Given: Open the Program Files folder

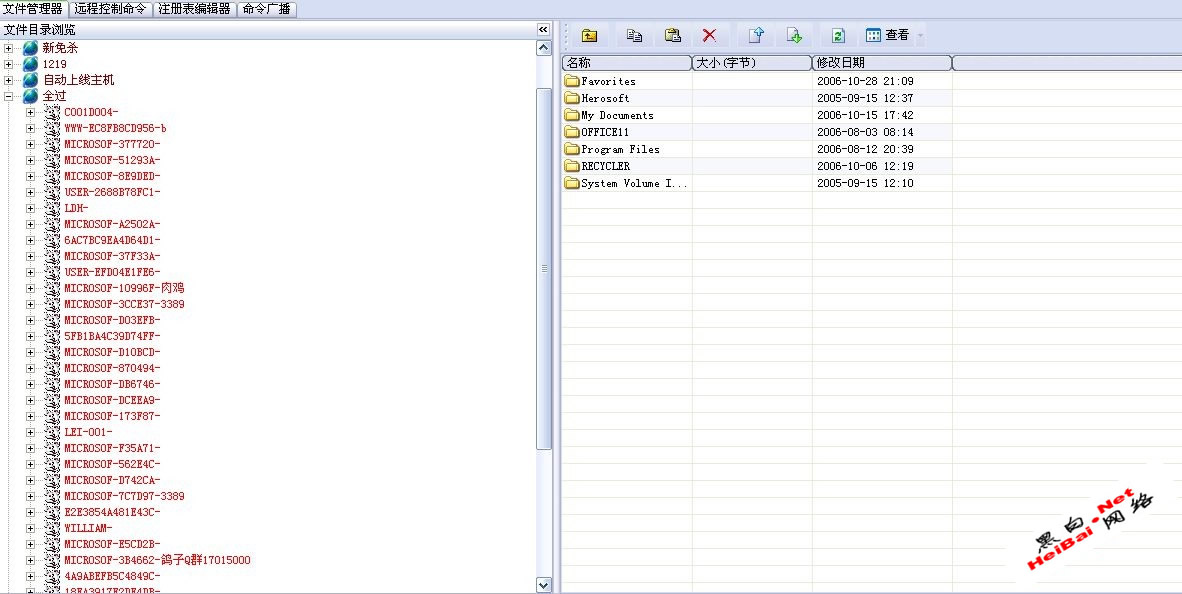Looking at the screenshot, I should pyautogui.click(x=620, y=149).
